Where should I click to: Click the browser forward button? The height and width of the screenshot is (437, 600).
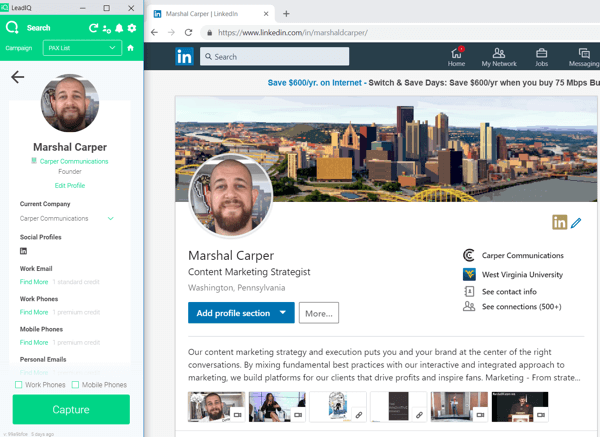tap(171, 33)
